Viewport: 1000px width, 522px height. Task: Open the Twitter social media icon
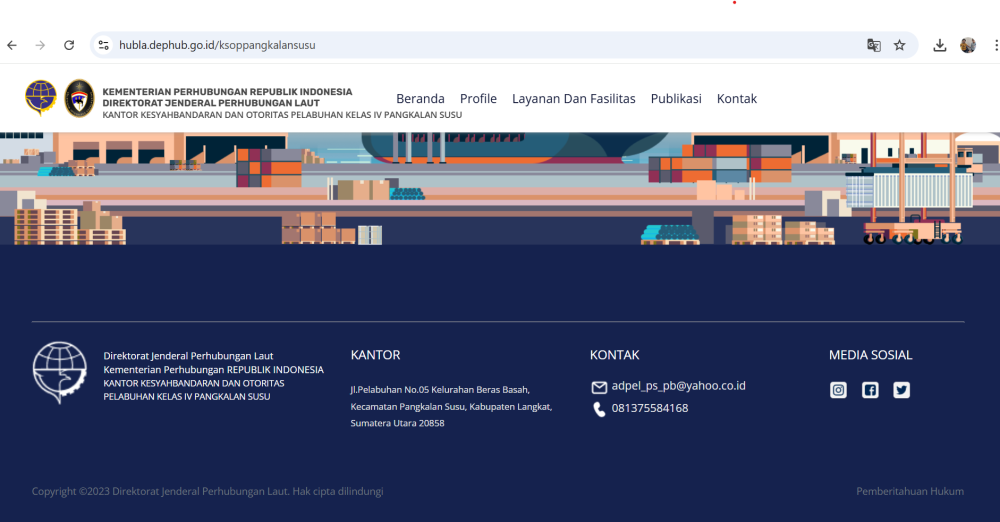pyautogui.click(x=901, y=390)
